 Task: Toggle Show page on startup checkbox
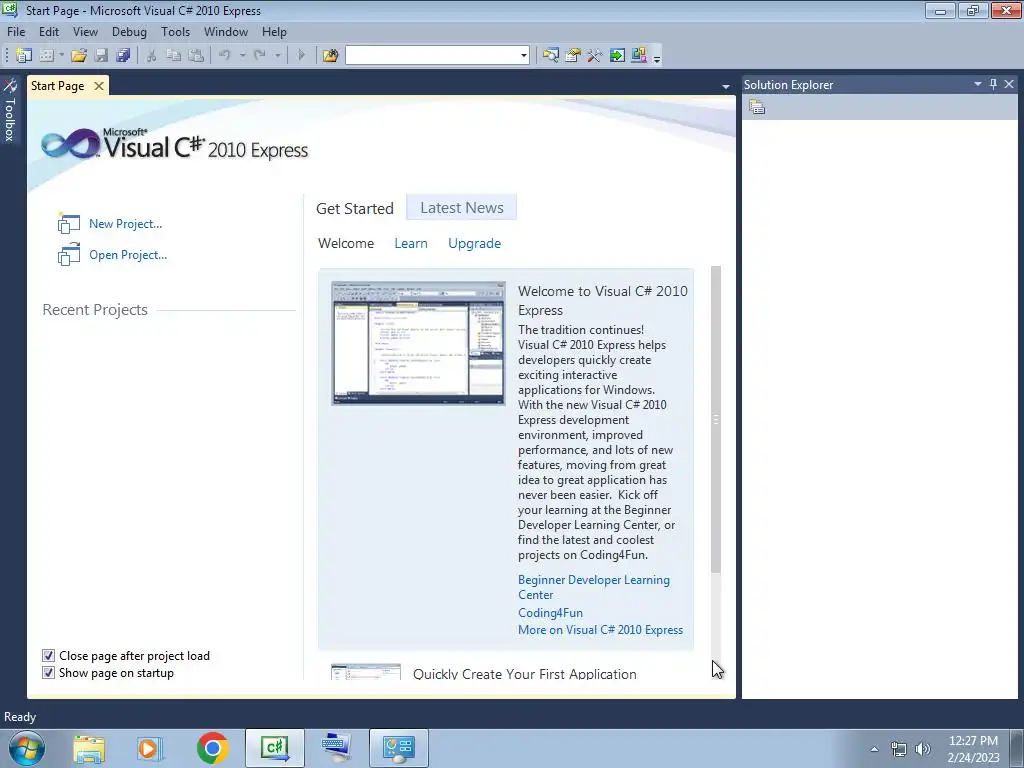tap(48, 673)
